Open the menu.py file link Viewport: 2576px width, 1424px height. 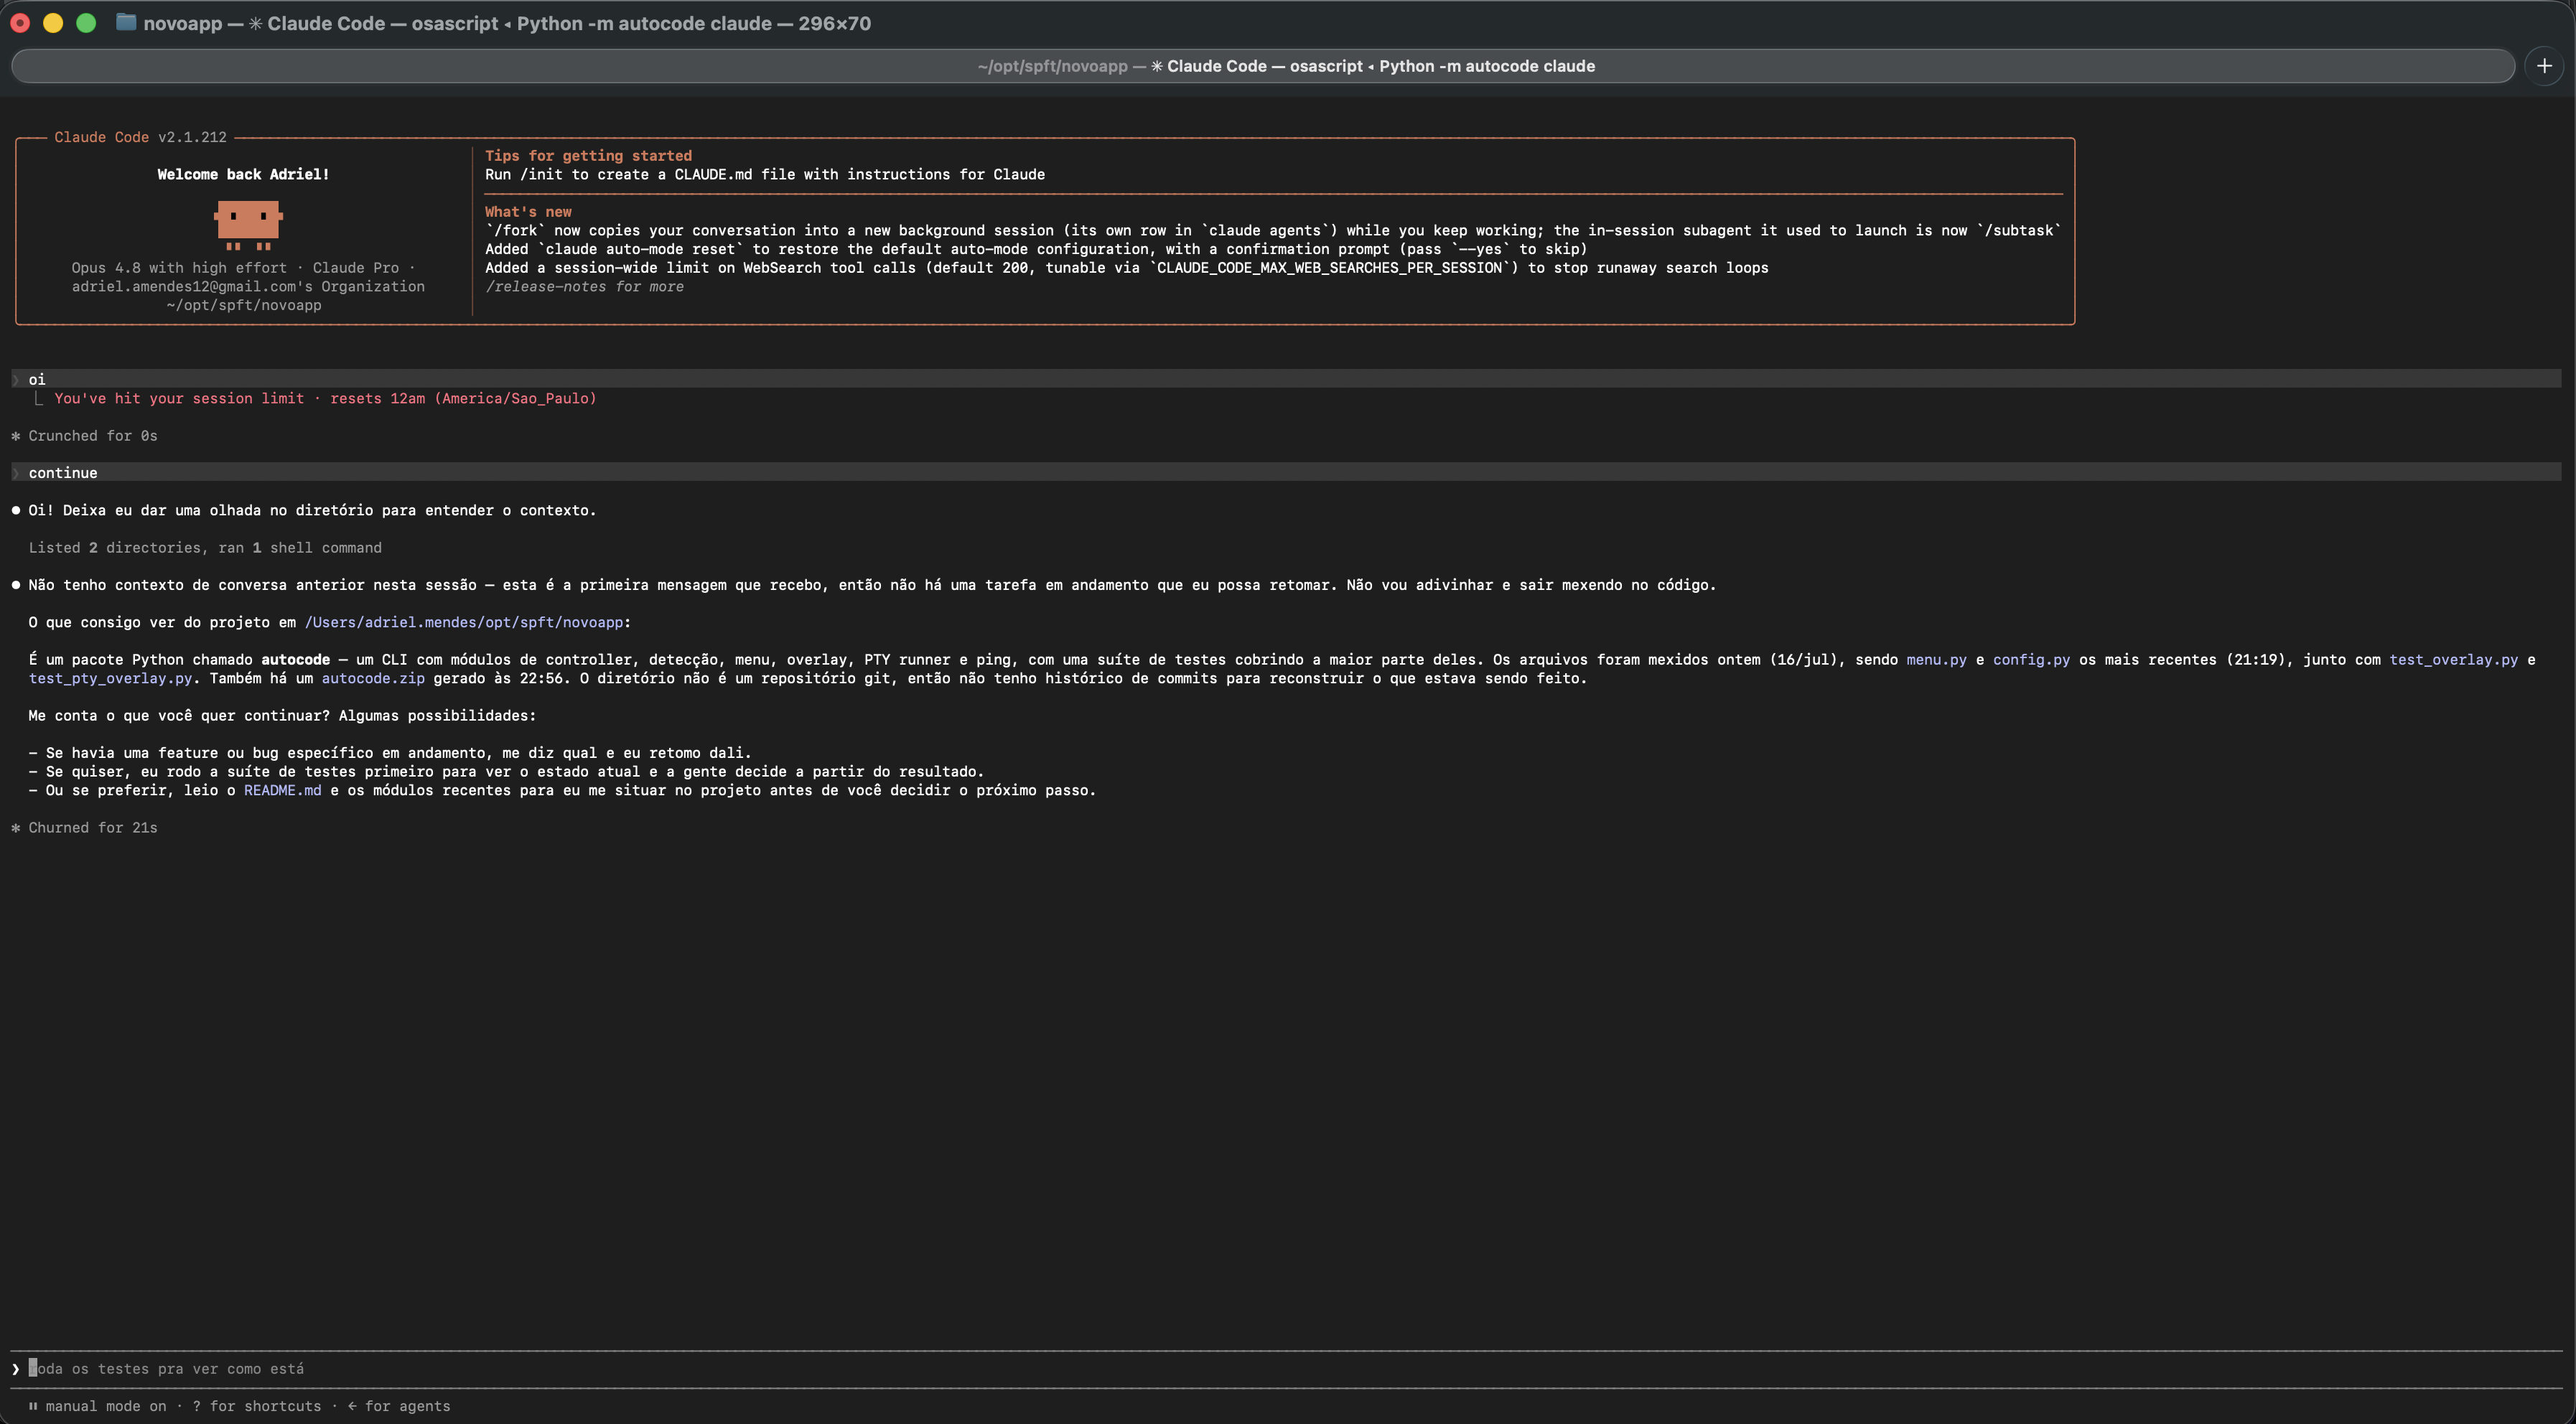click(1936, 659)
